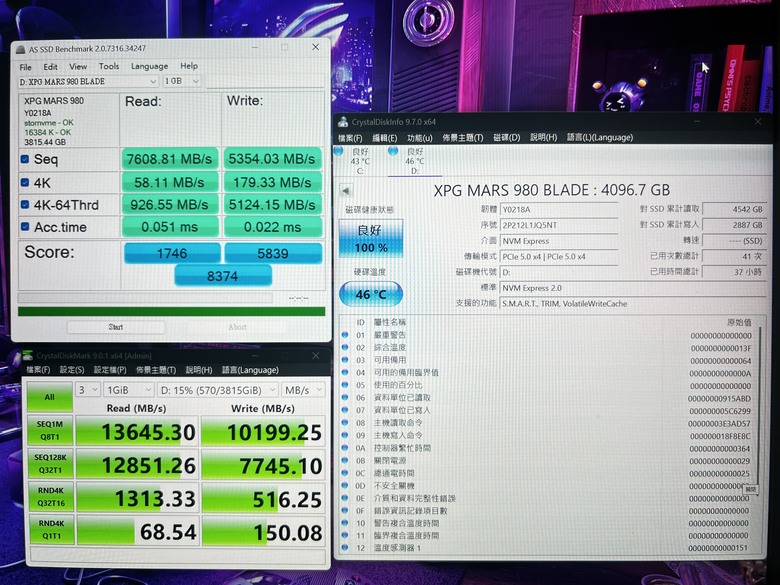Screen dimensions: 780x585
Task: Open AS SSD Edit menu
Action: click(50, 67)
